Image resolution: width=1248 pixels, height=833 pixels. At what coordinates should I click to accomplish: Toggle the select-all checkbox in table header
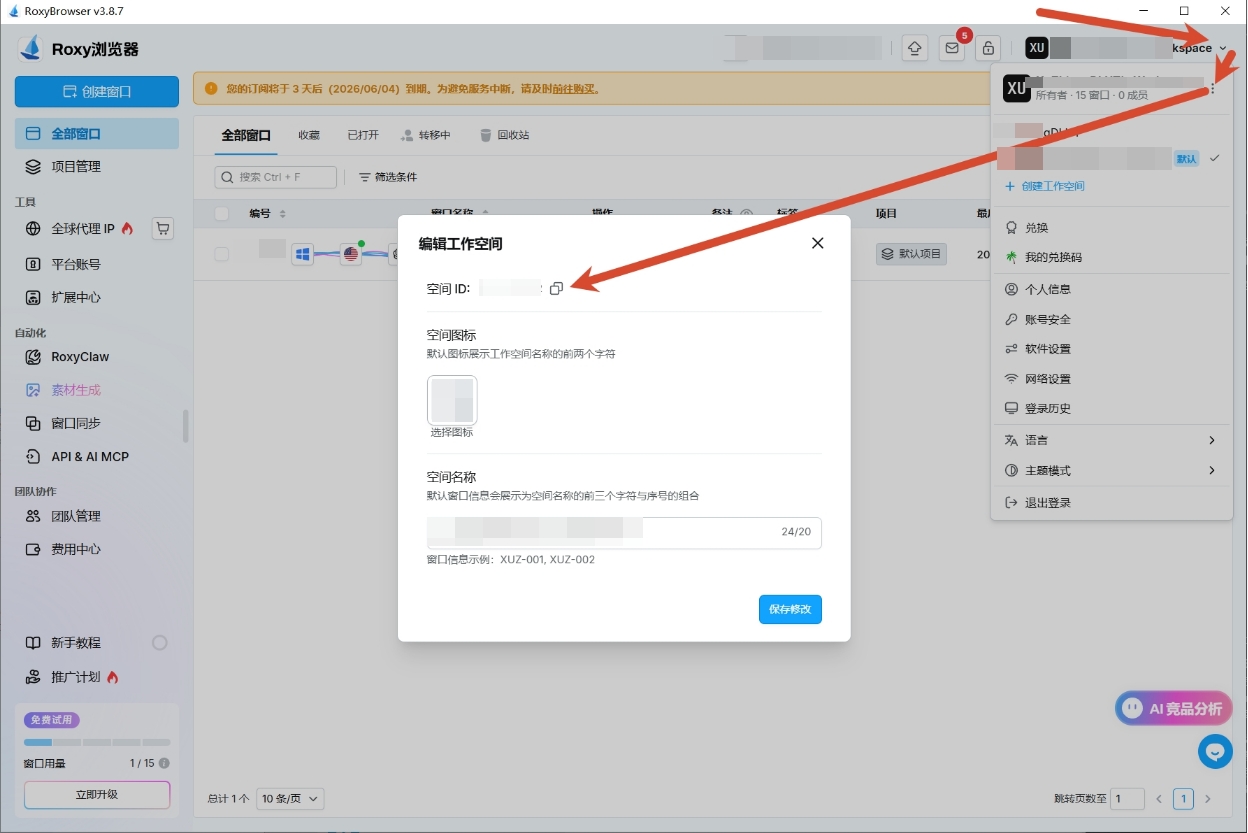222,214
